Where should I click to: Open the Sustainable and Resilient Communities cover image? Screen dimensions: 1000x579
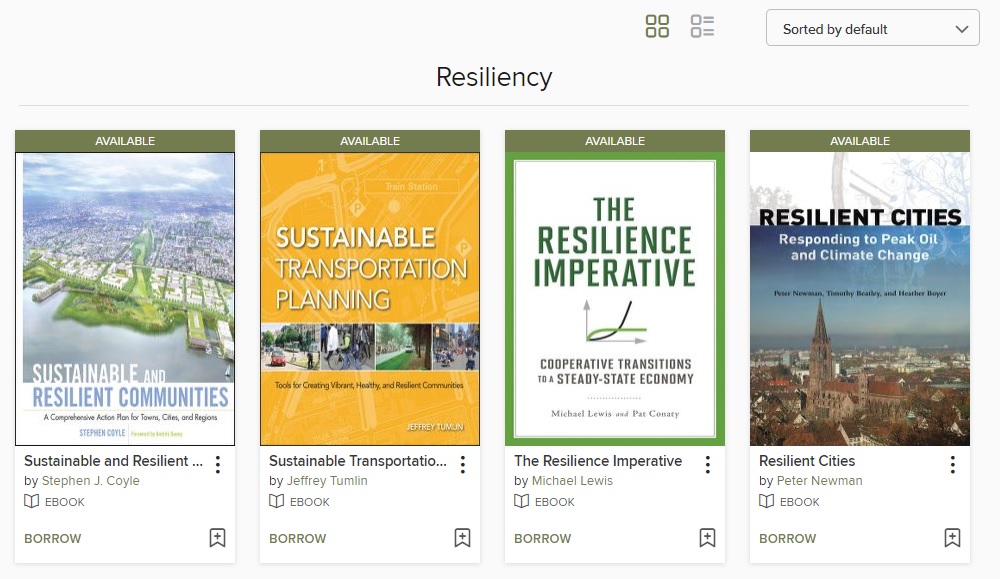(125, 299)
